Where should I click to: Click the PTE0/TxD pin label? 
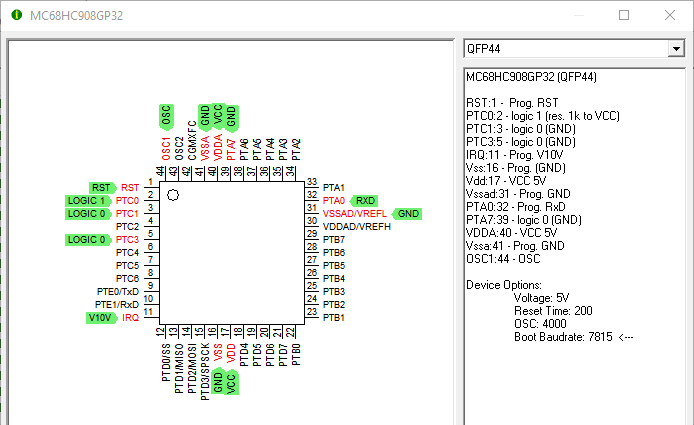click(118, 292)
